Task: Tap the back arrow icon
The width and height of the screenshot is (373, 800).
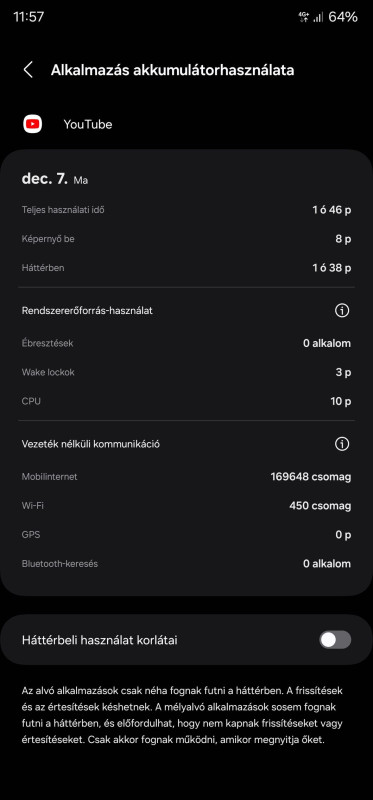Action: coord(28,70)
